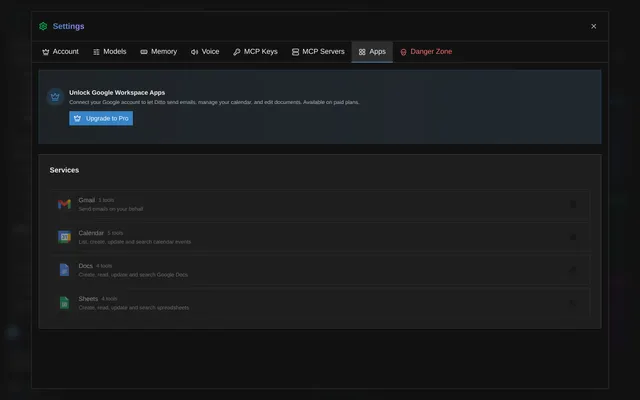Click the Gmail envelope logo
640x400 pixels.
pyautogui.click(x=64, y=204)
